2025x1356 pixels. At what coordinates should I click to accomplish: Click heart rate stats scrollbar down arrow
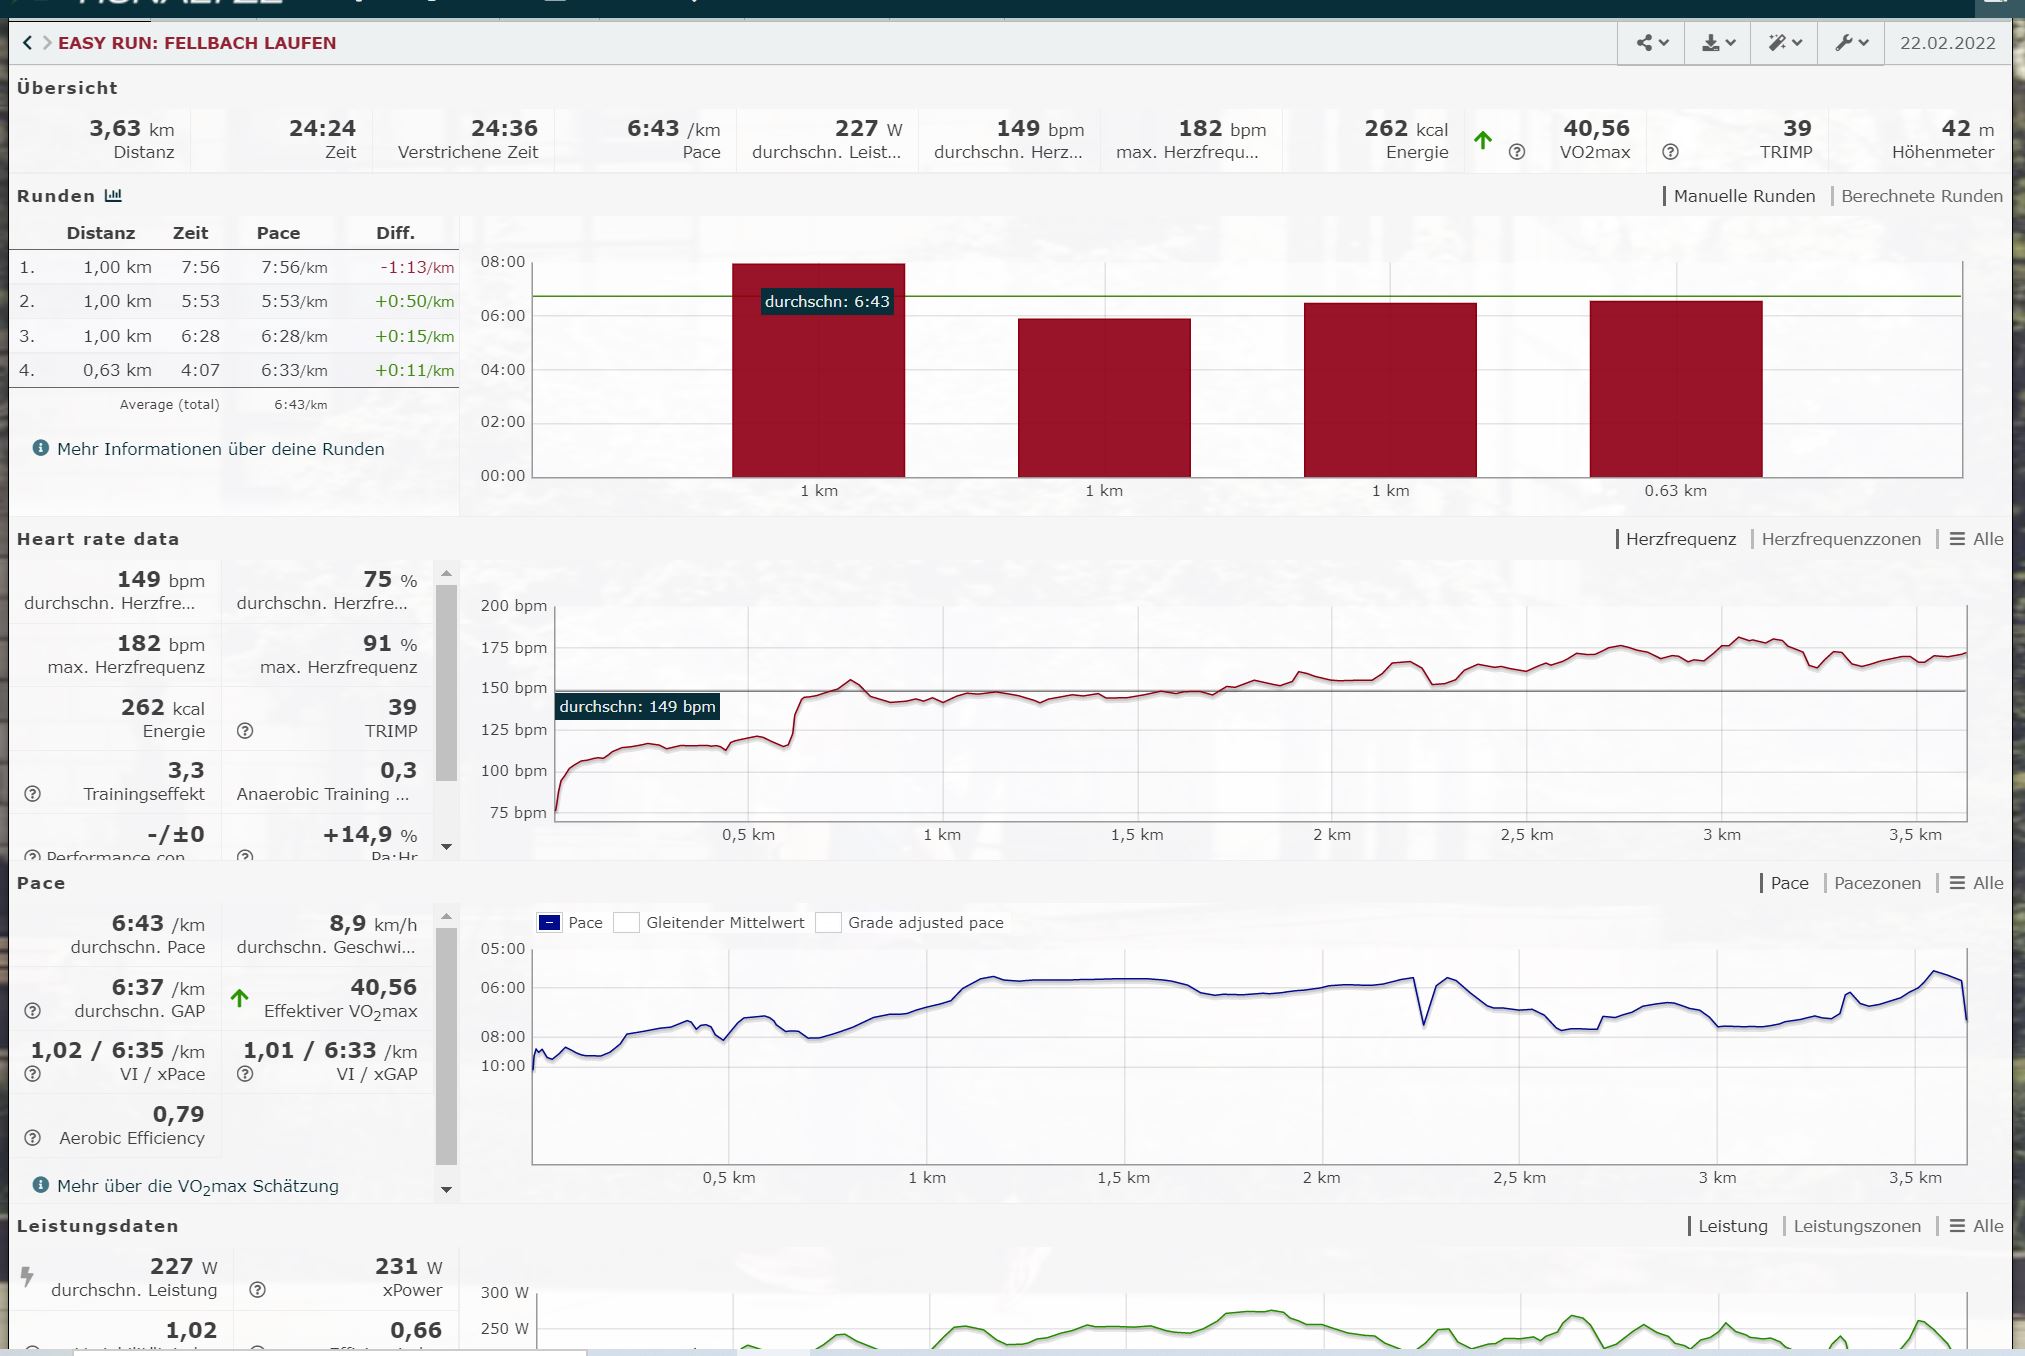coord(447,847)
